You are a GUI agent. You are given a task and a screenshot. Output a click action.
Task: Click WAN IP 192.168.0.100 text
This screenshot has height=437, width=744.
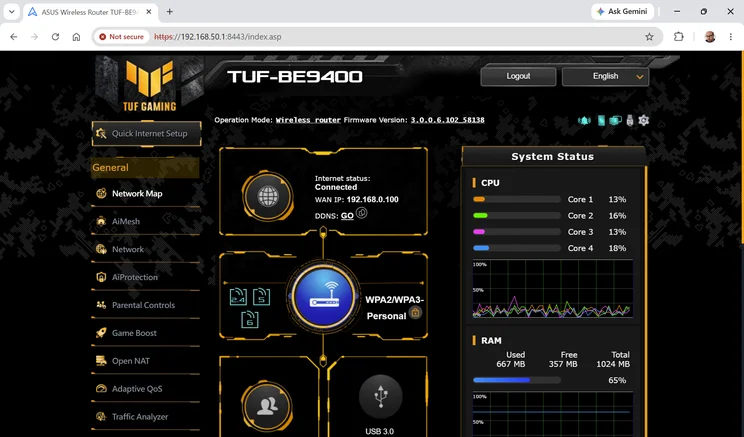(x=357, y=200)
